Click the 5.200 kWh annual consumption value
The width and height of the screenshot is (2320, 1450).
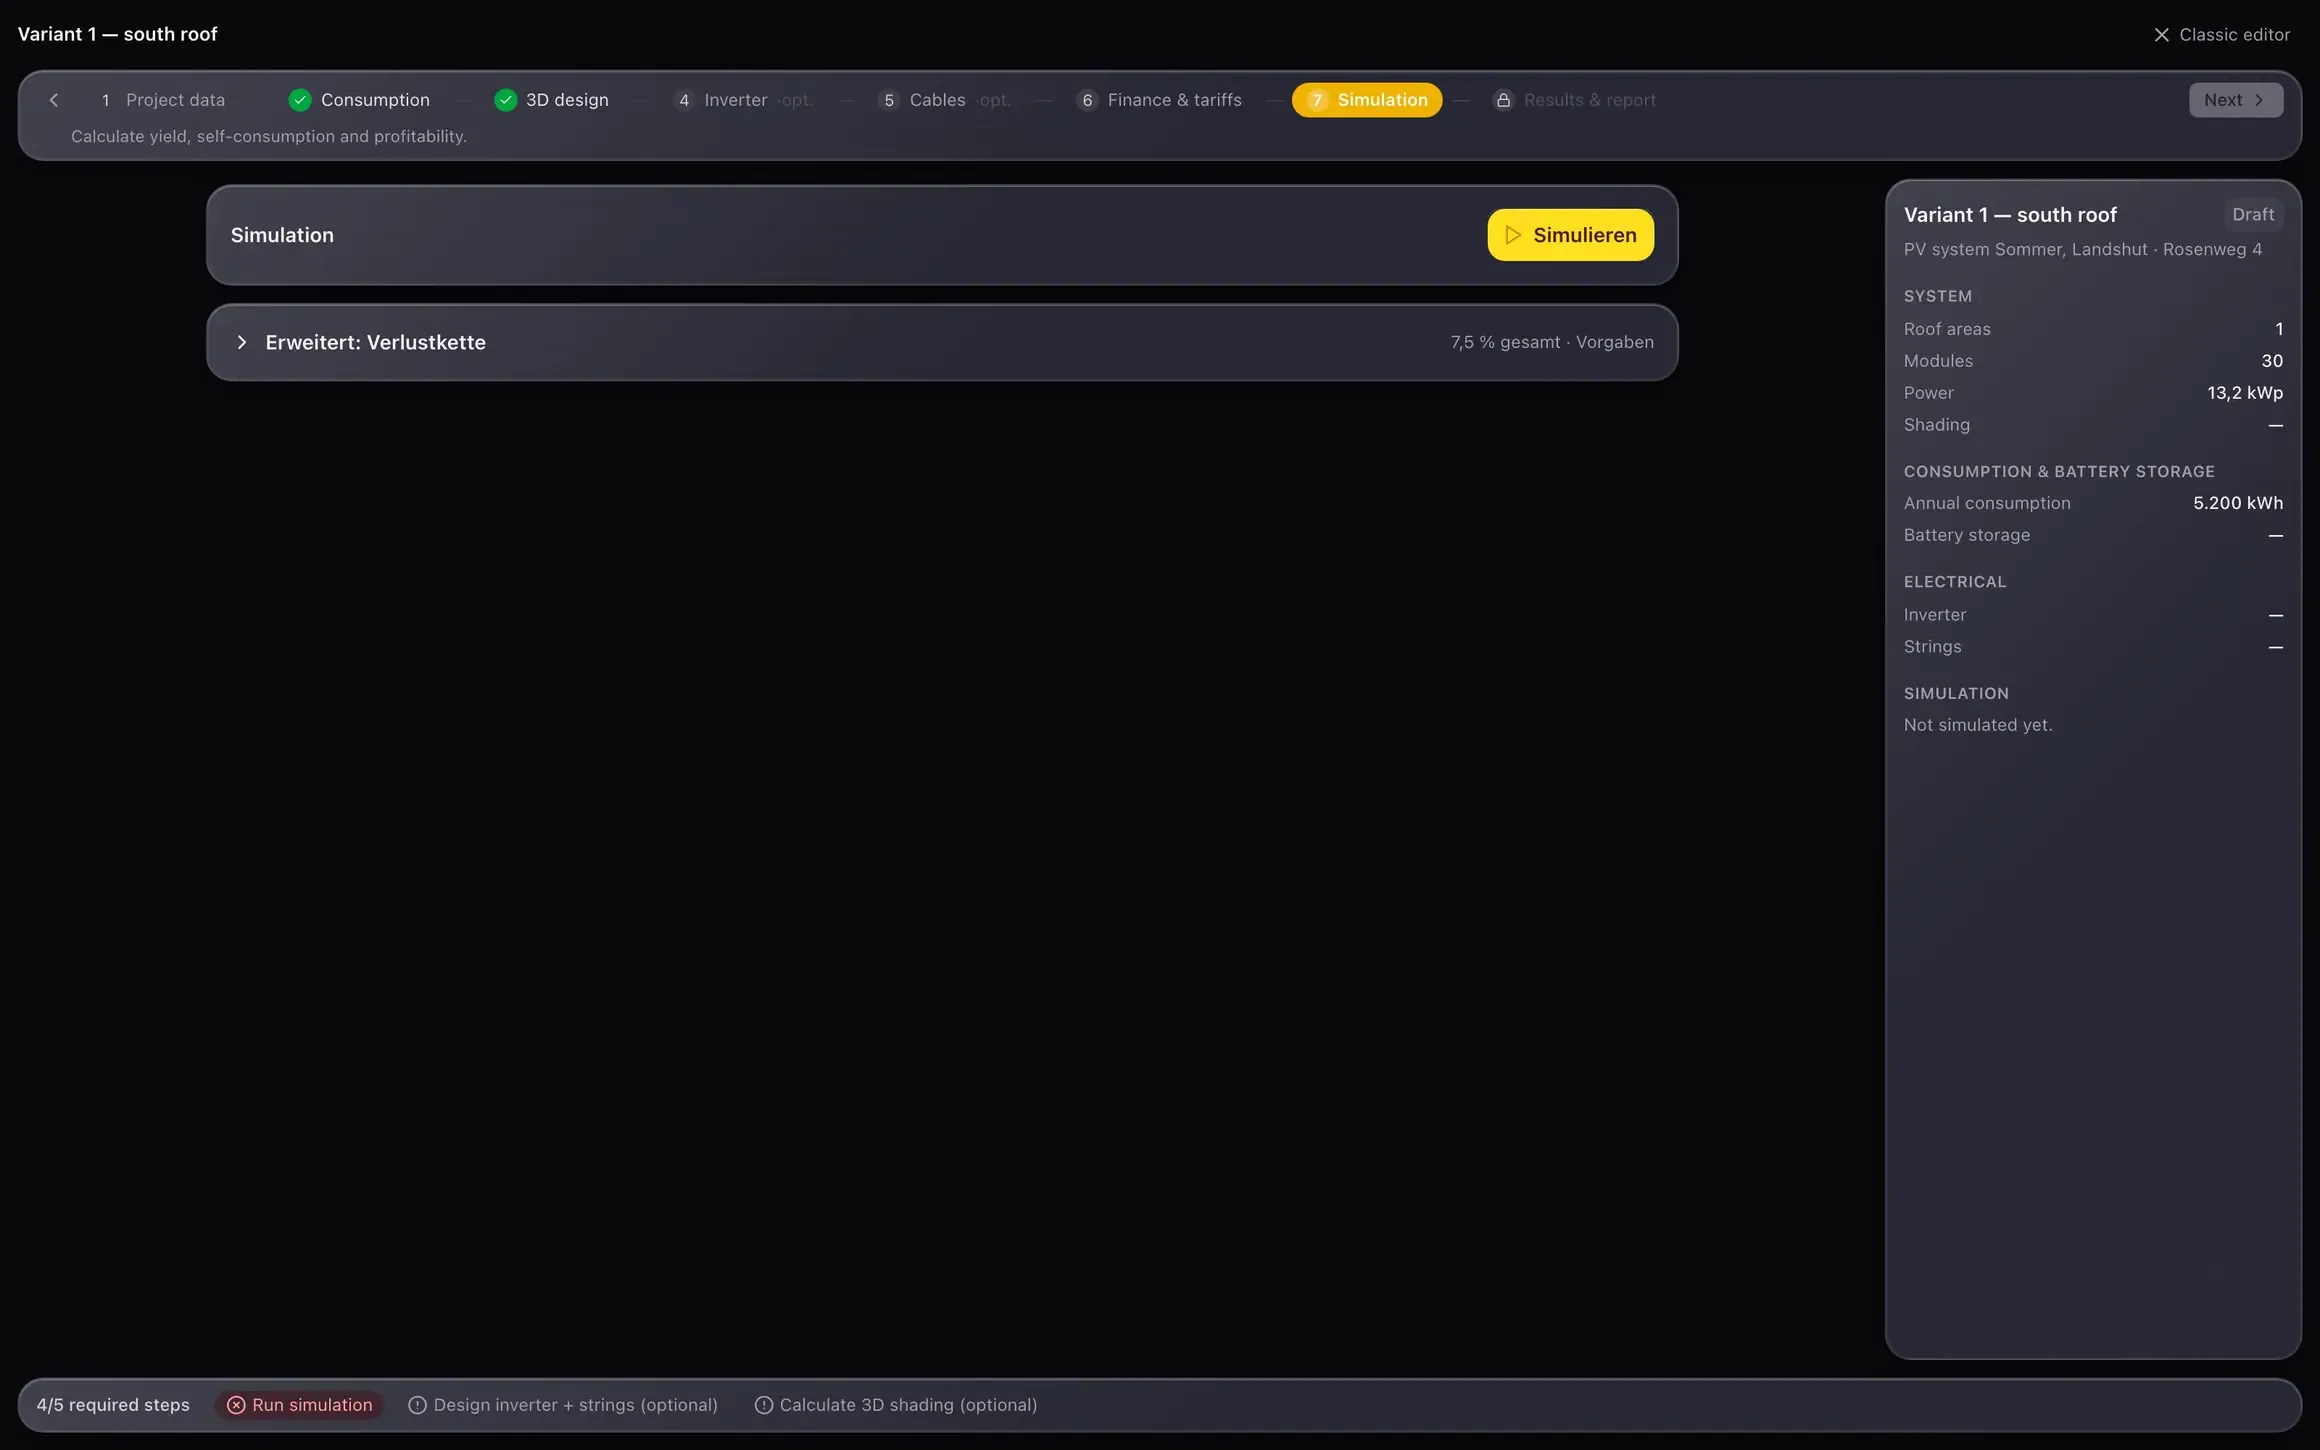tap(2238, 503)
